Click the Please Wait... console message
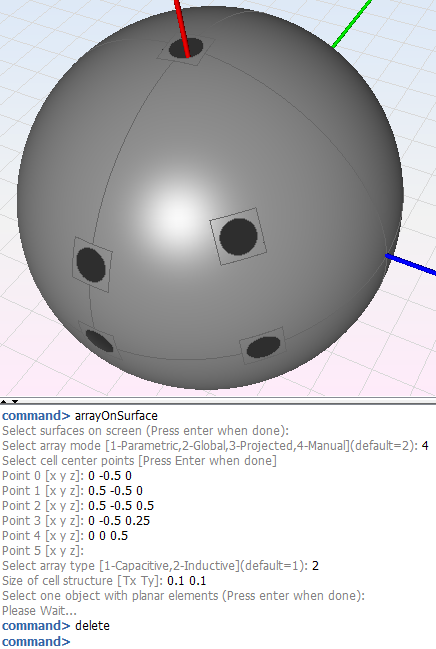Image resolution: width=436 pixels, height=649 pixels. click(x=39, y=611)
